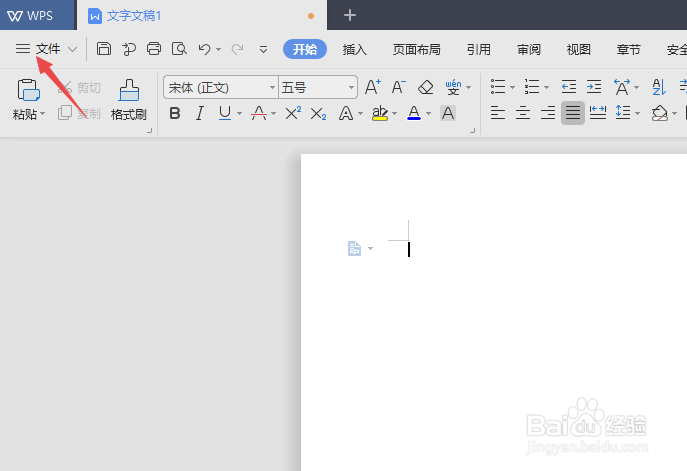Open print preview icon

tap(179, 49)
